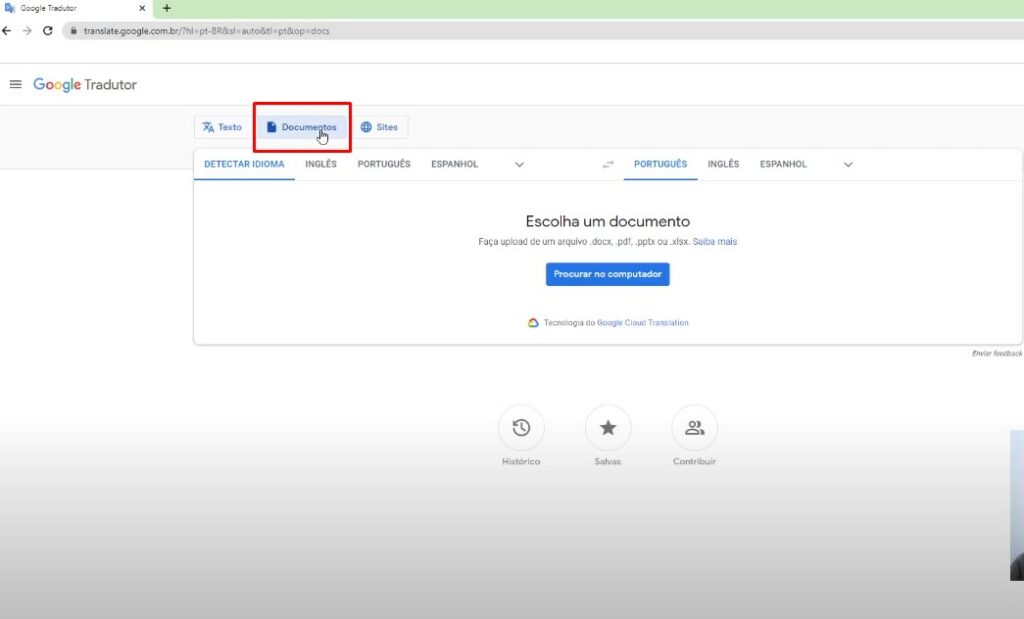This screenshot has width=1024, height=619.
Task: Switch source language to Inglês
Action: pos(321,164)
